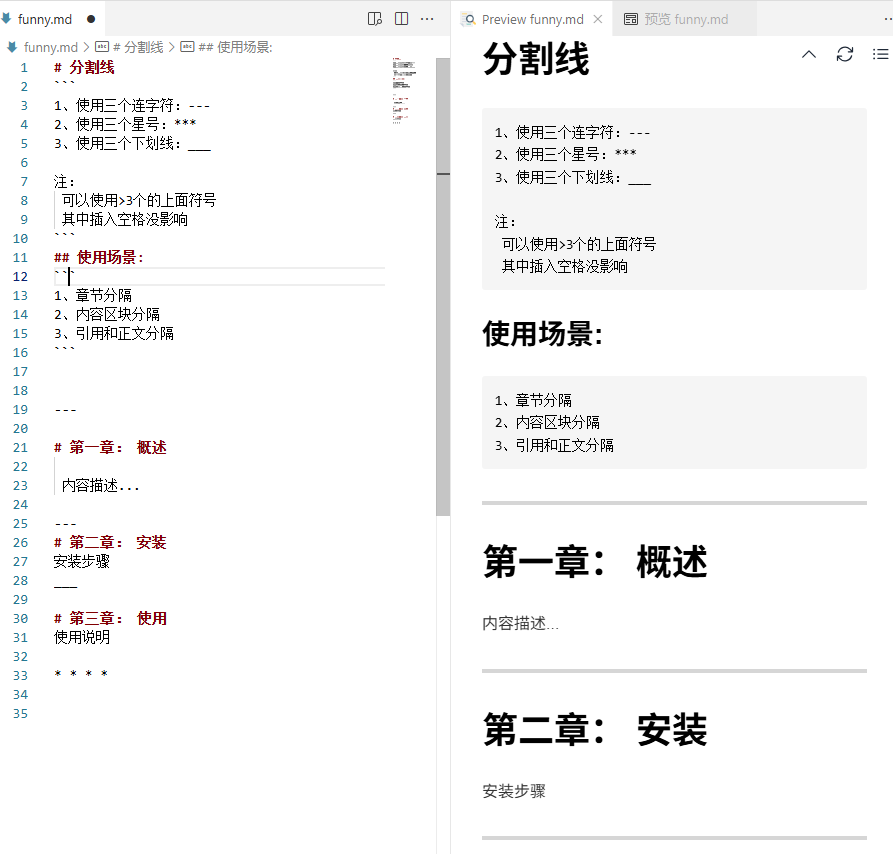893x854 pixels.
Task: Click preview code line 3、使用三个下划线
Action: click(572, 178)
